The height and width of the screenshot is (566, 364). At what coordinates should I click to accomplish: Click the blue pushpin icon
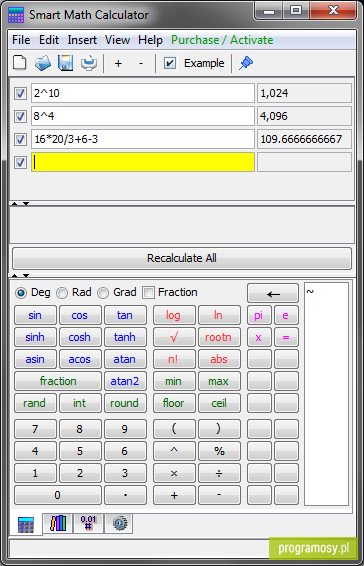tap(246, 63)
